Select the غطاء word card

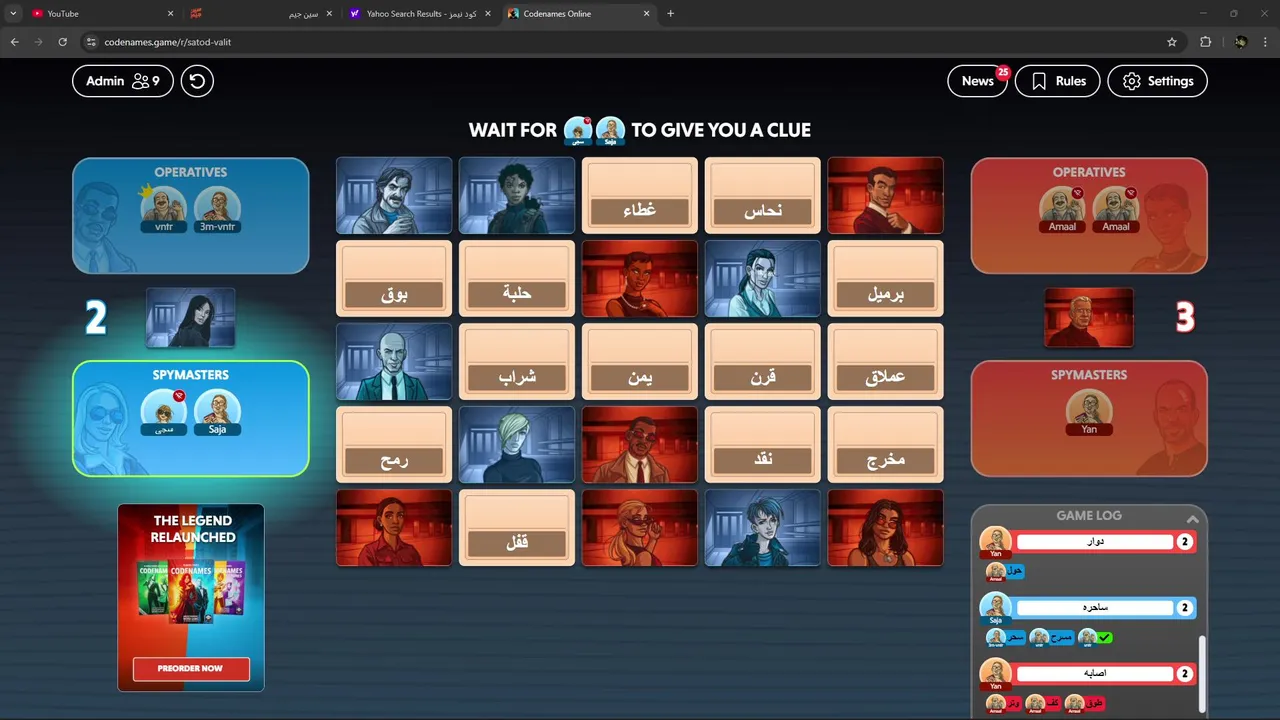coord(640,195)
